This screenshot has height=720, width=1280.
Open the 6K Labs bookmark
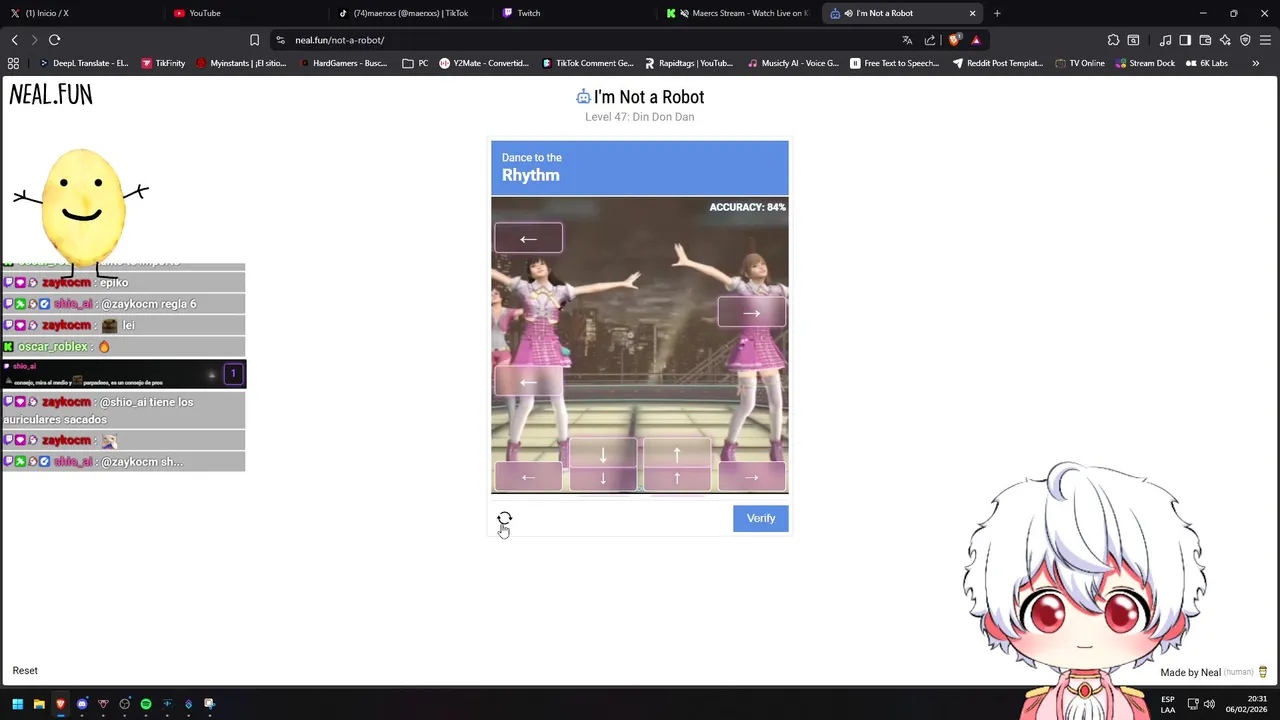click(1207, 63)
